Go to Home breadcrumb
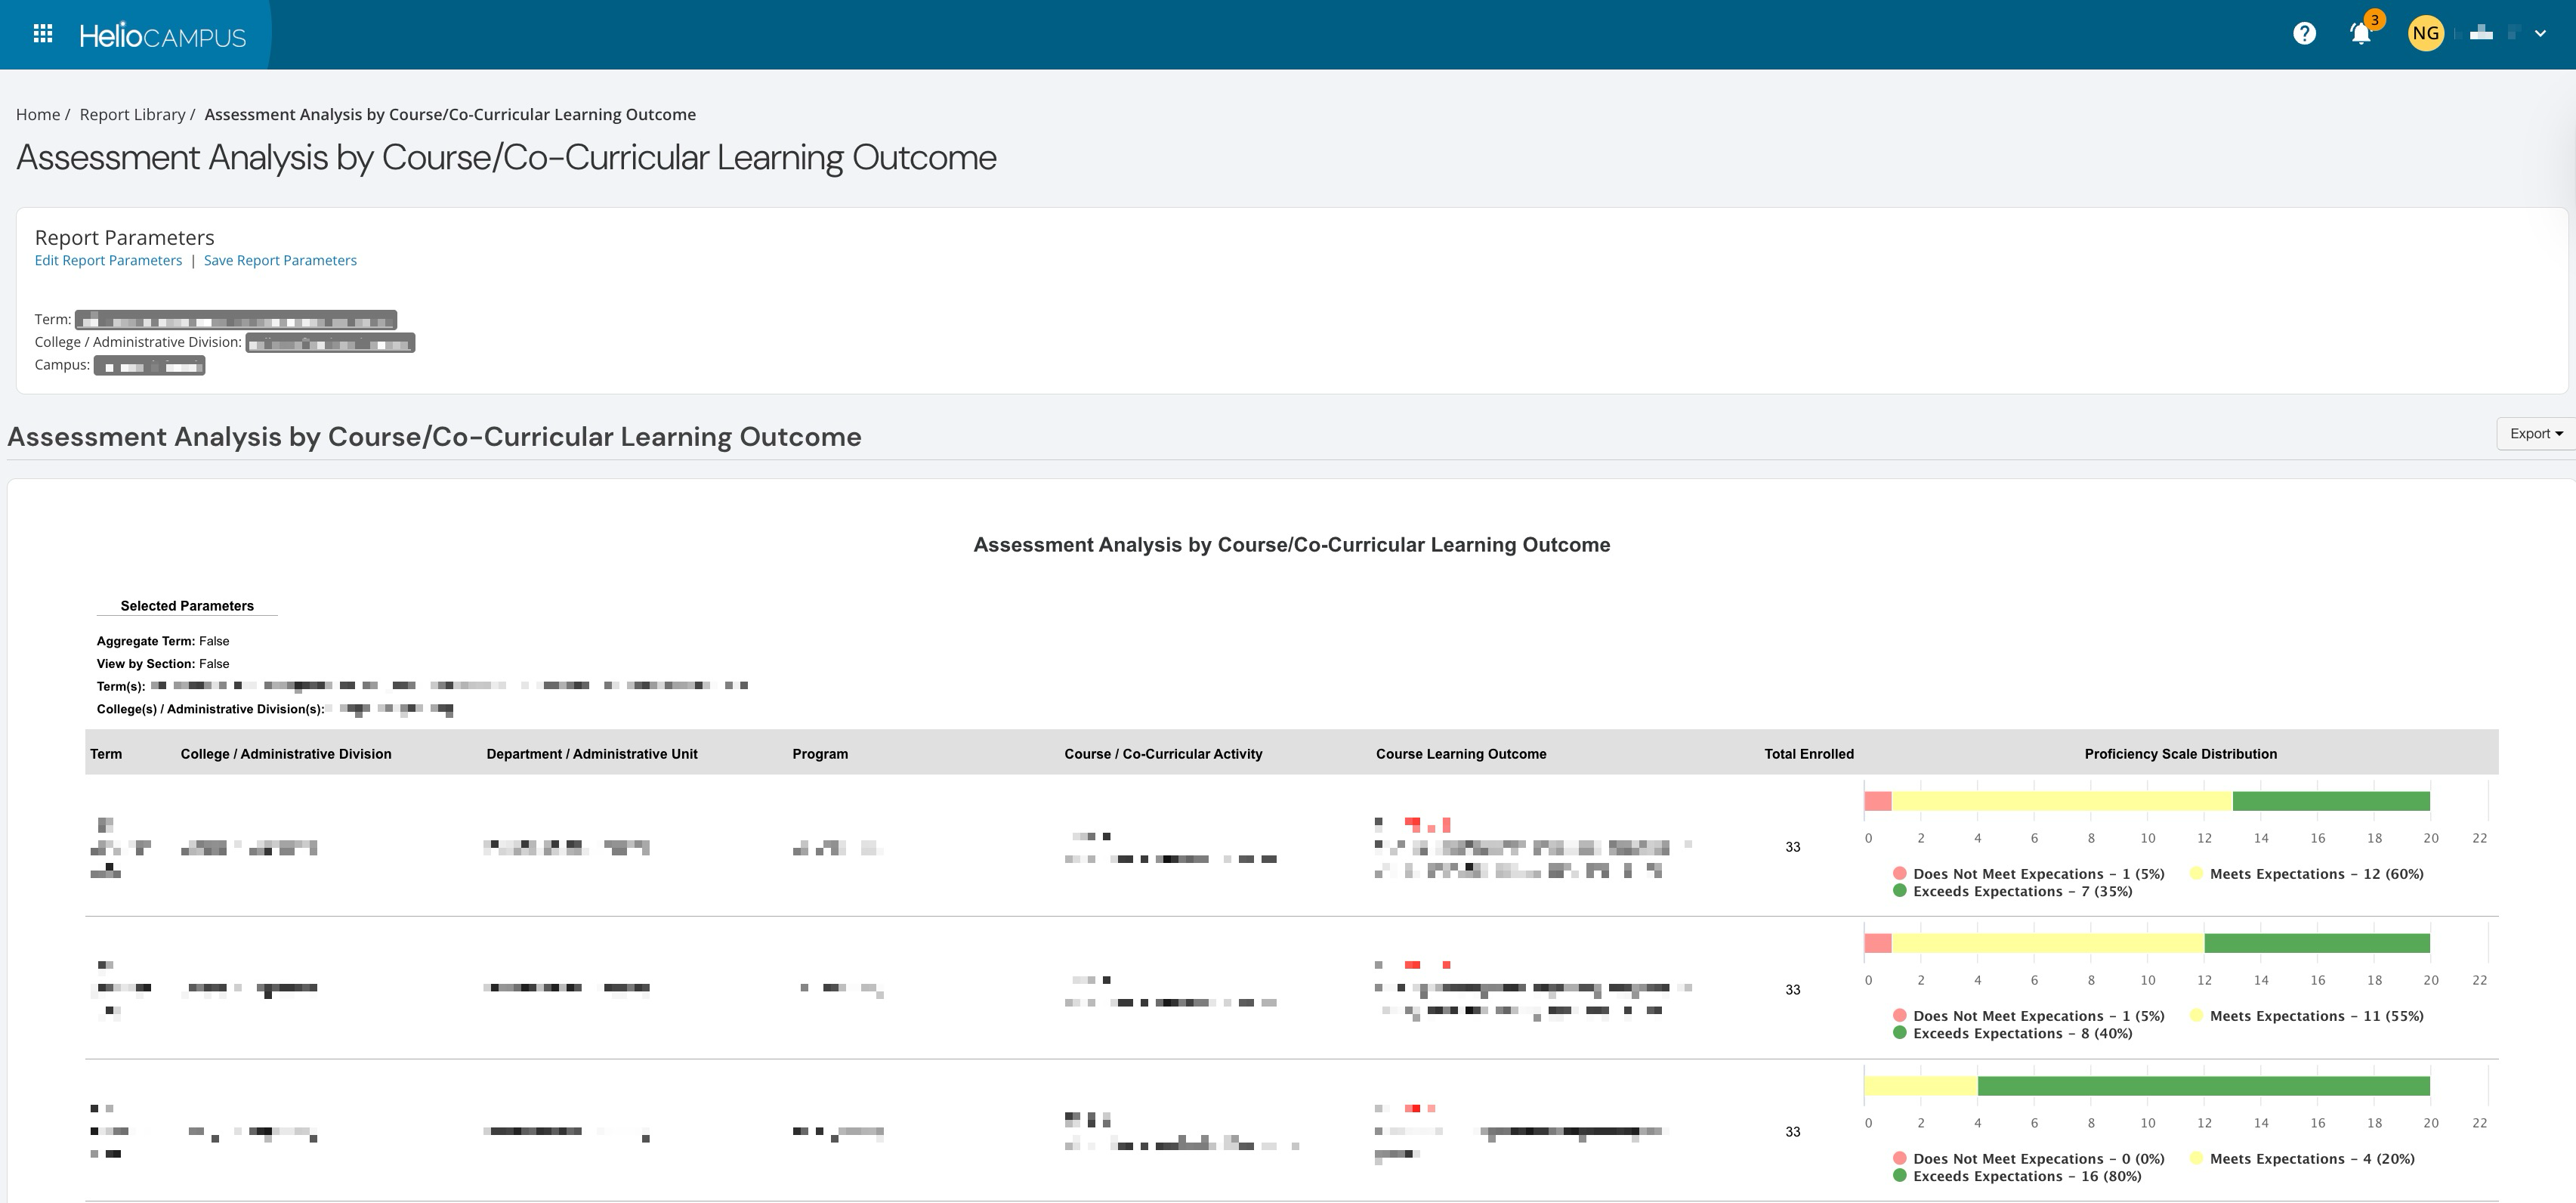 (x=38, y=115)
